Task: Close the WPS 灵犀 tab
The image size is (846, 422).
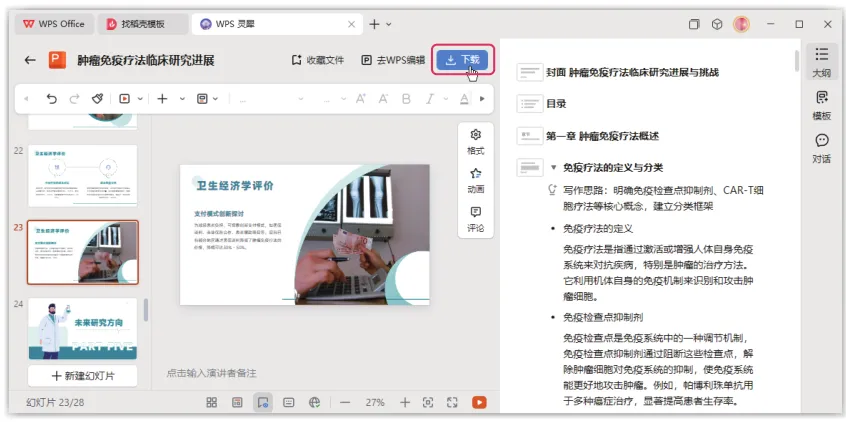Action: click(351, 24)
